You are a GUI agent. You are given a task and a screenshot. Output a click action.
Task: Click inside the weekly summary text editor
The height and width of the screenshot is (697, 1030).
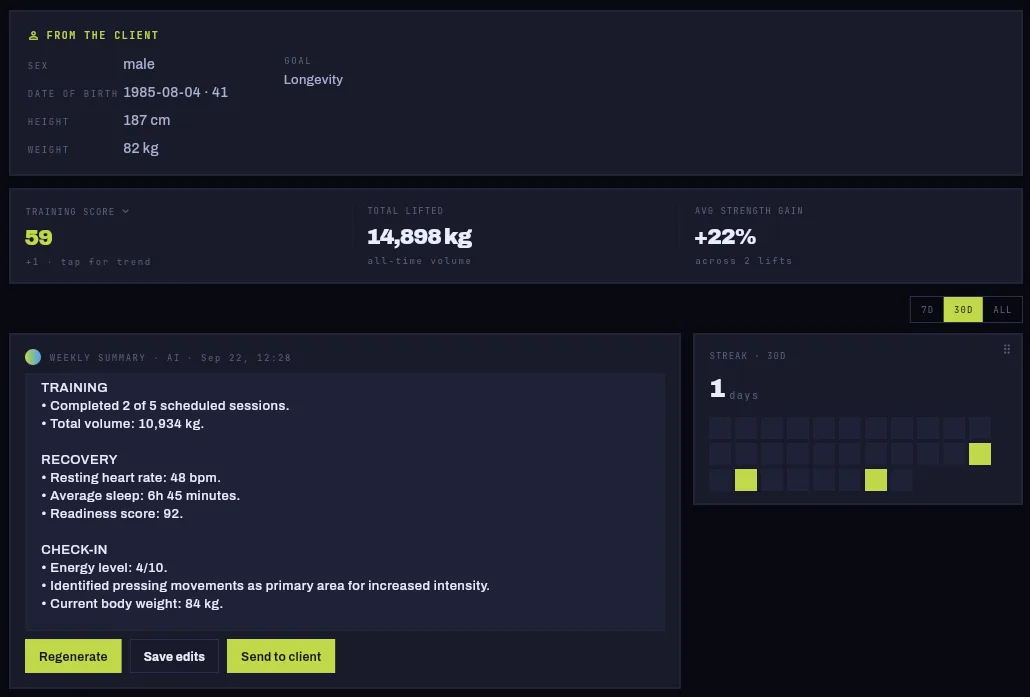[x=345, y=501]
